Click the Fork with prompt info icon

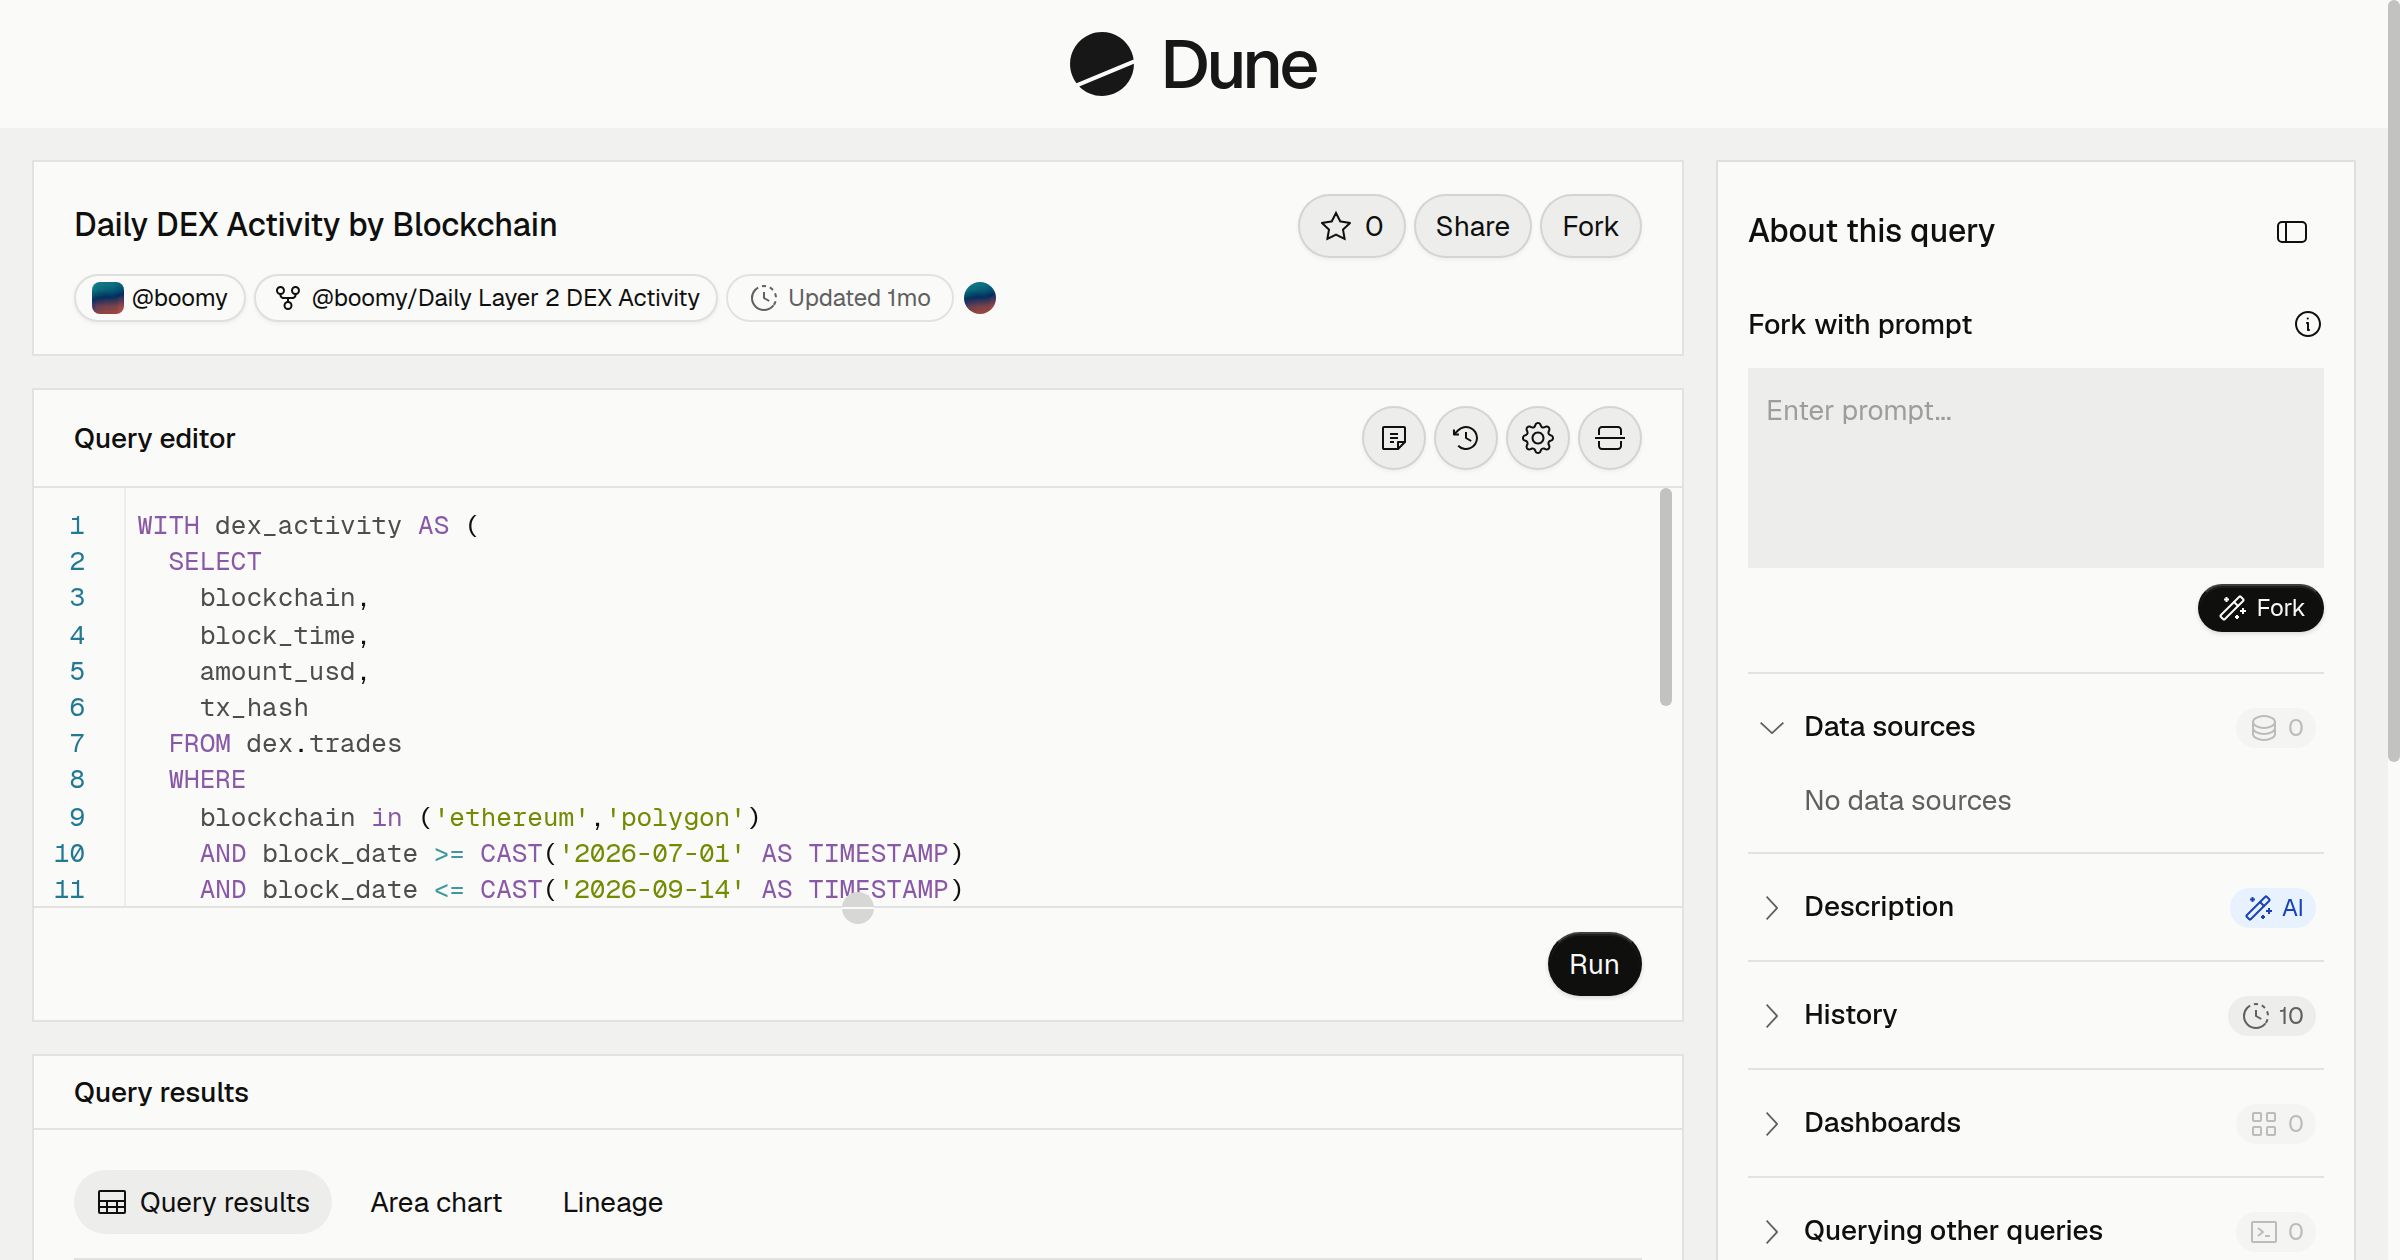pos(2307,324)
